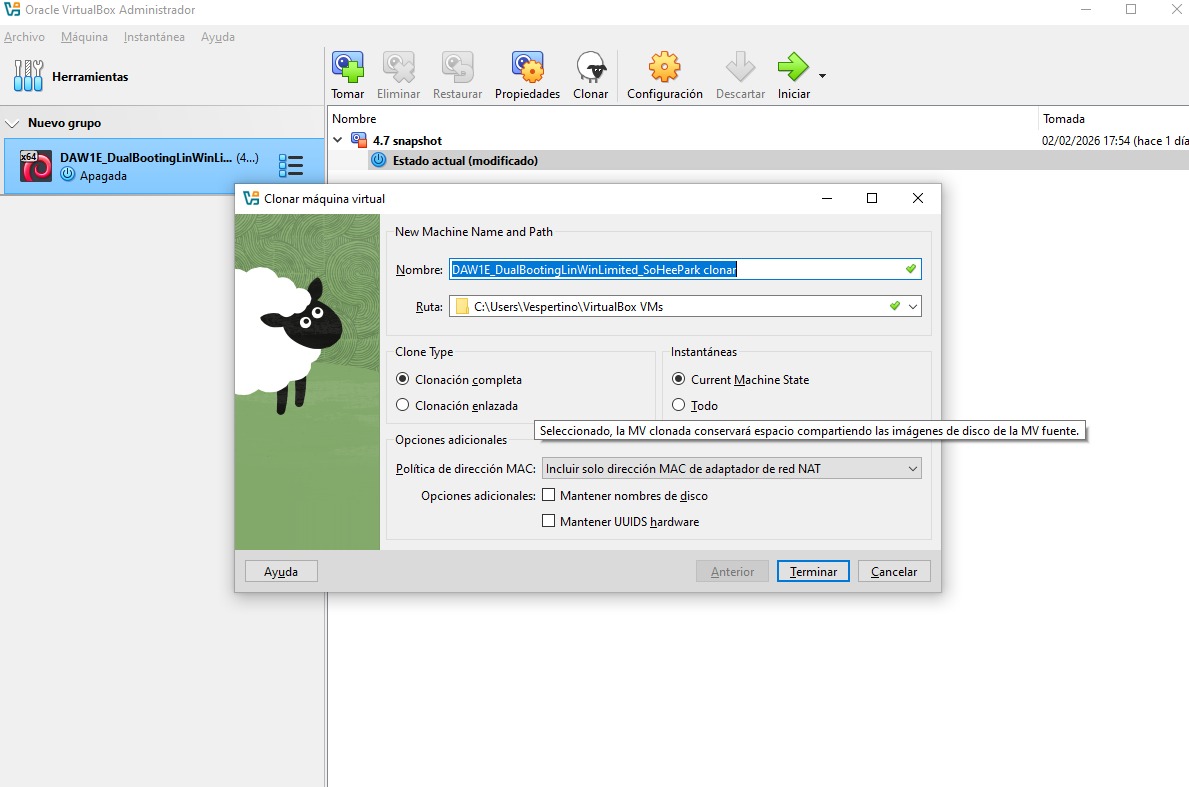Viewport: 1189px width, 787px height.
Task: Open snapshot Propiedades from toolbar
Action: (x=527, y=75)
